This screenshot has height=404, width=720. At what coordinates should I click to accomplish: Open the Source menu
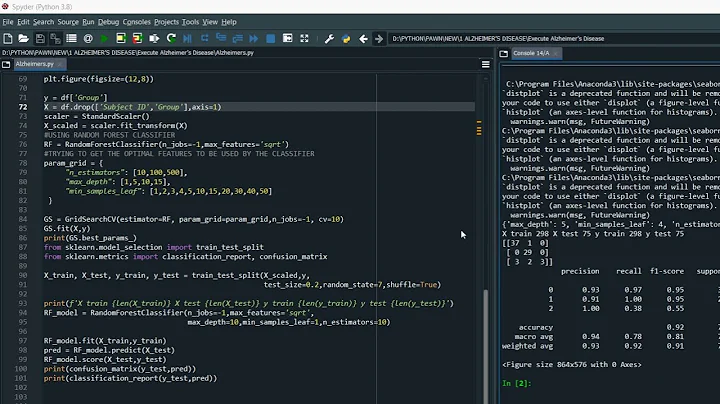pos(68,22)
